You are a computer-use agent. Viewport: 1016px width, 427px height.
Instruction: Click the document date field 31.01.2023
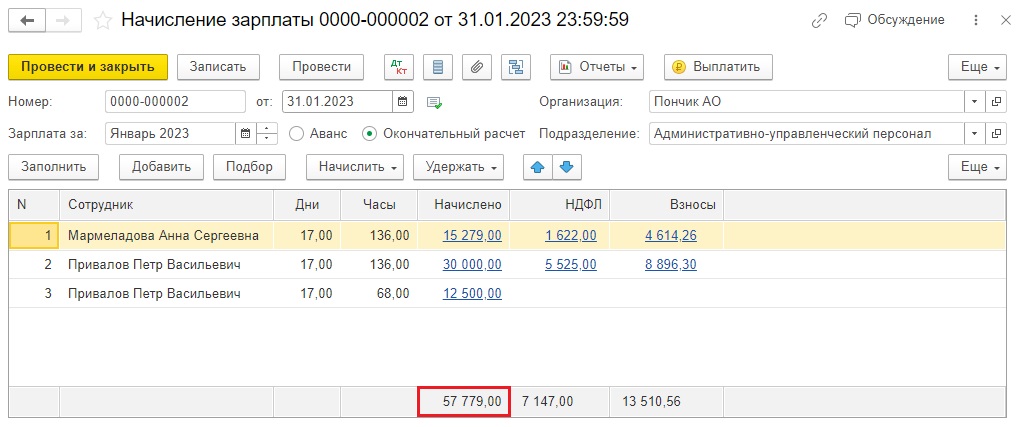338,101
